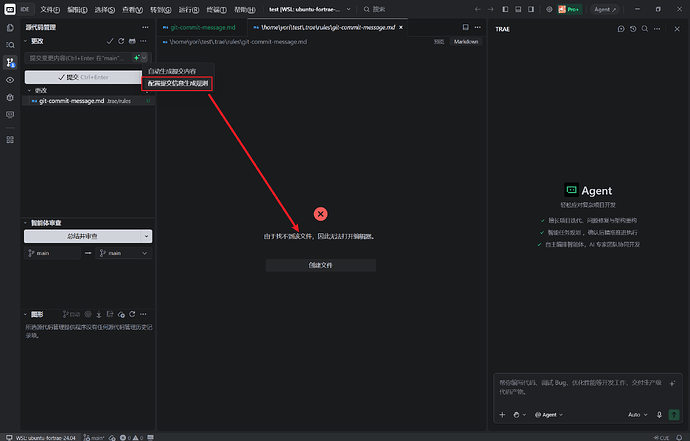Click the 创建文件 button in editor

pos(320,265)
